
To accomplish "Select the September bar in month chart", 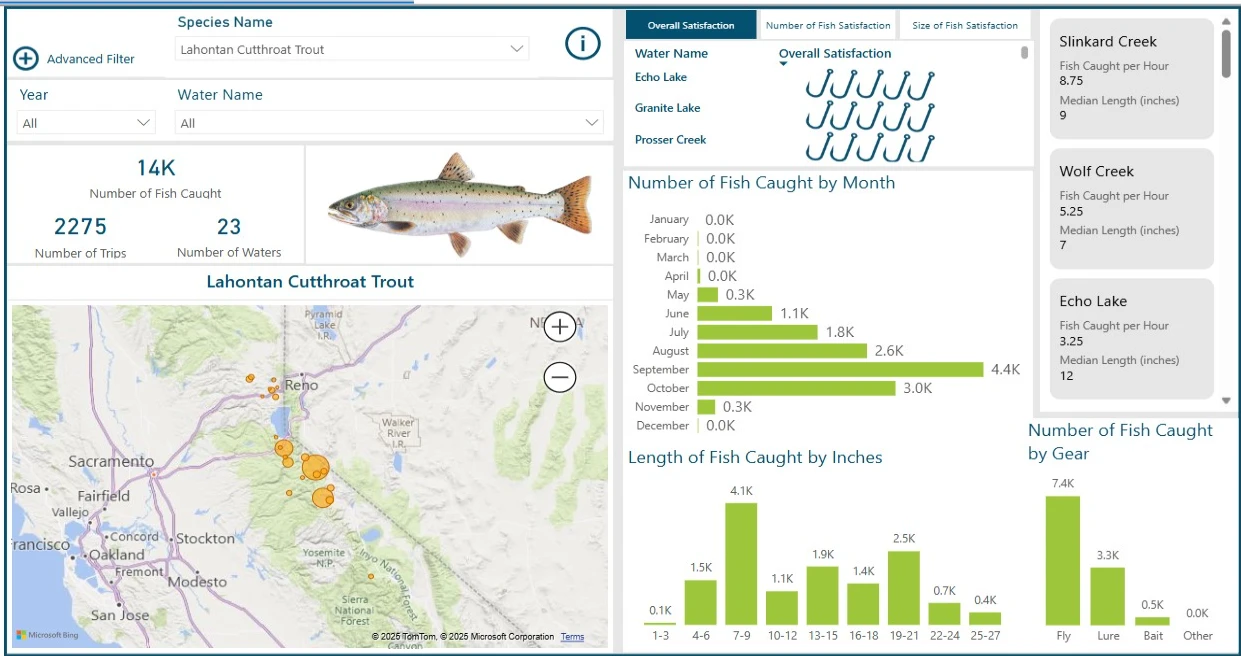I will pyautogui.click(x=840, y=370).
